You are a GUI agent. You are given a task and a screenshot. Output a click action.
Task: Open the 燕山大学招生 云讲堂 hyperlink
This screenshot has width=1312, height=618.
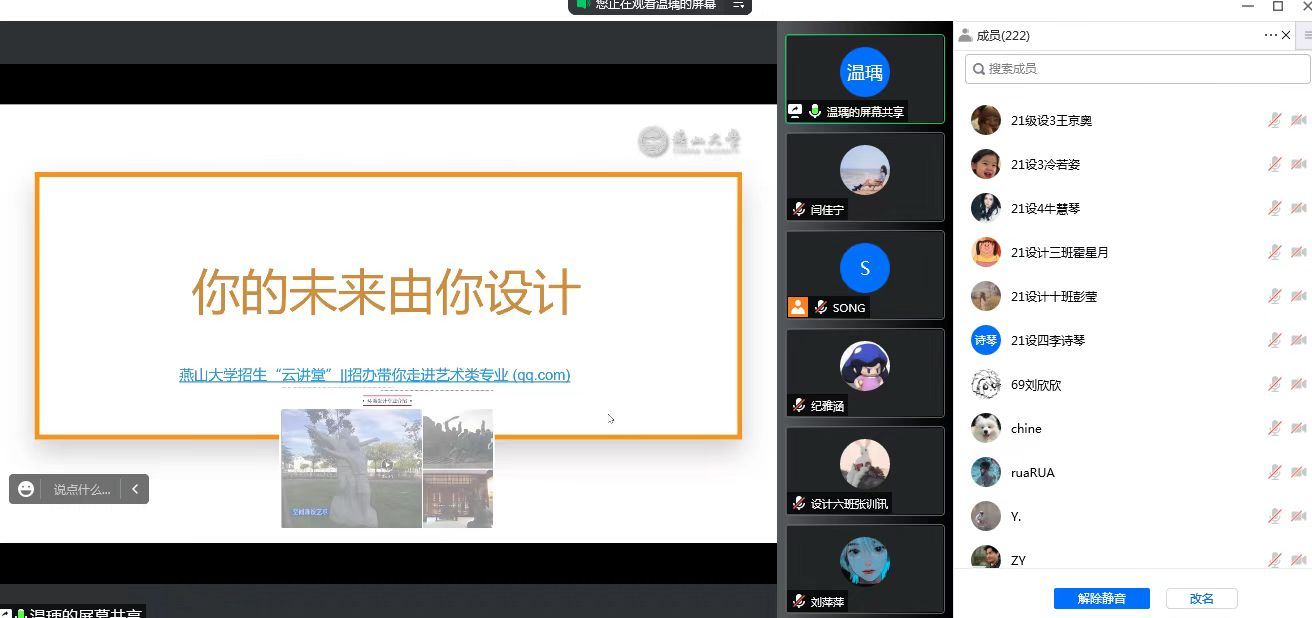click(x=374, y=375)
